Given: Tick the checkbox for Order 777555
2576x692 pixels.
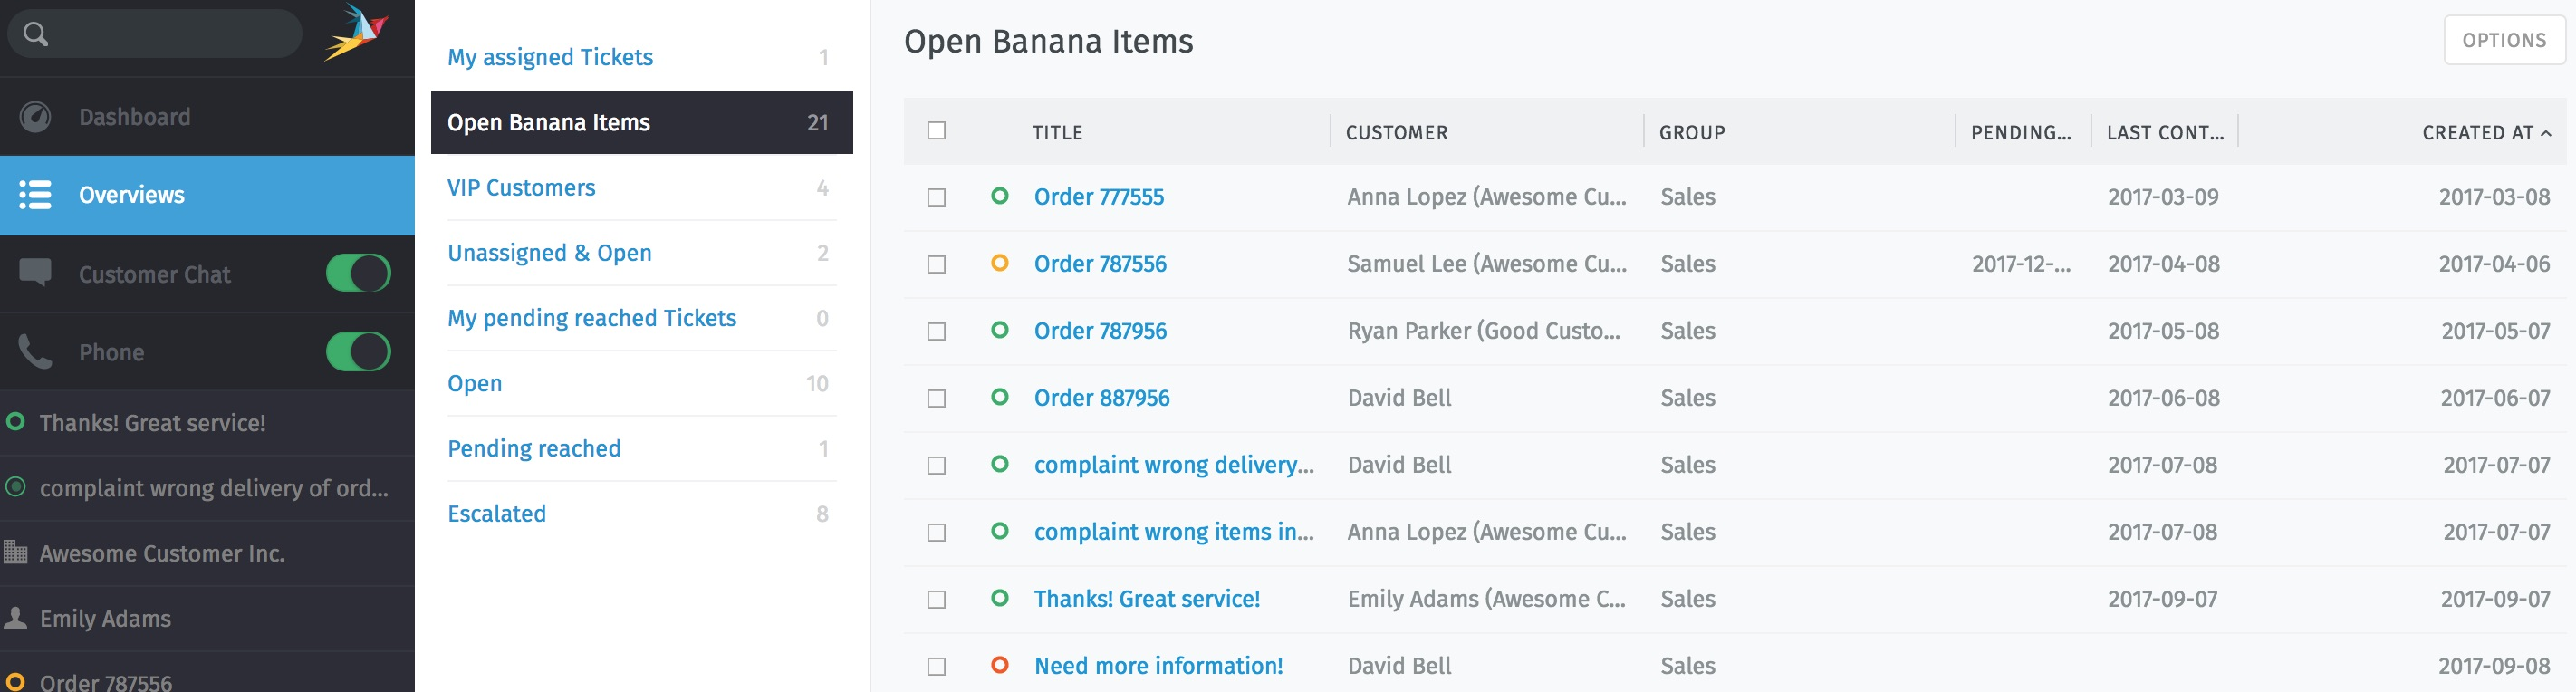Looking at the screenshot, I should 936,197.
